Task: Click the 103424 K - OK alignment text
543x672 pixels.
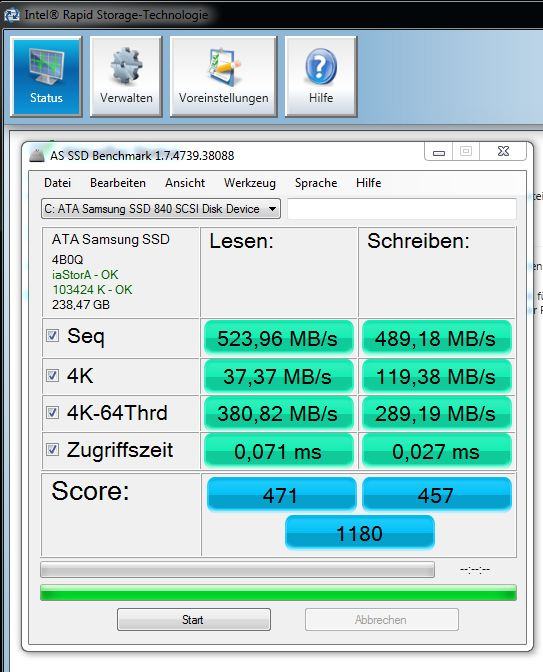Action: click(92, 289)
